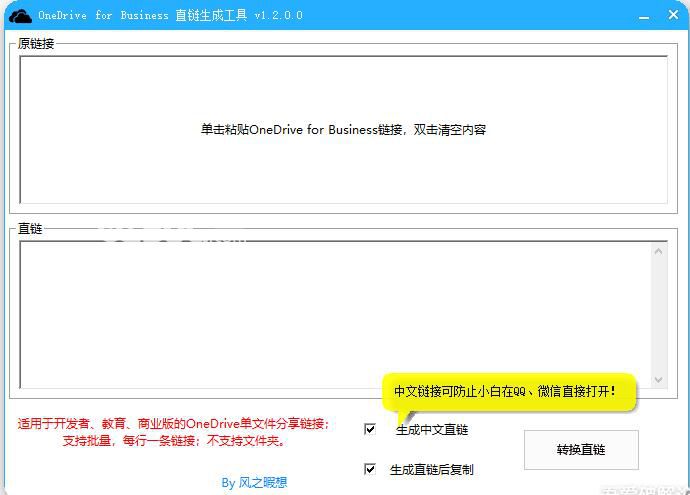Click the scroll down arrow in output box

point(659,380)
